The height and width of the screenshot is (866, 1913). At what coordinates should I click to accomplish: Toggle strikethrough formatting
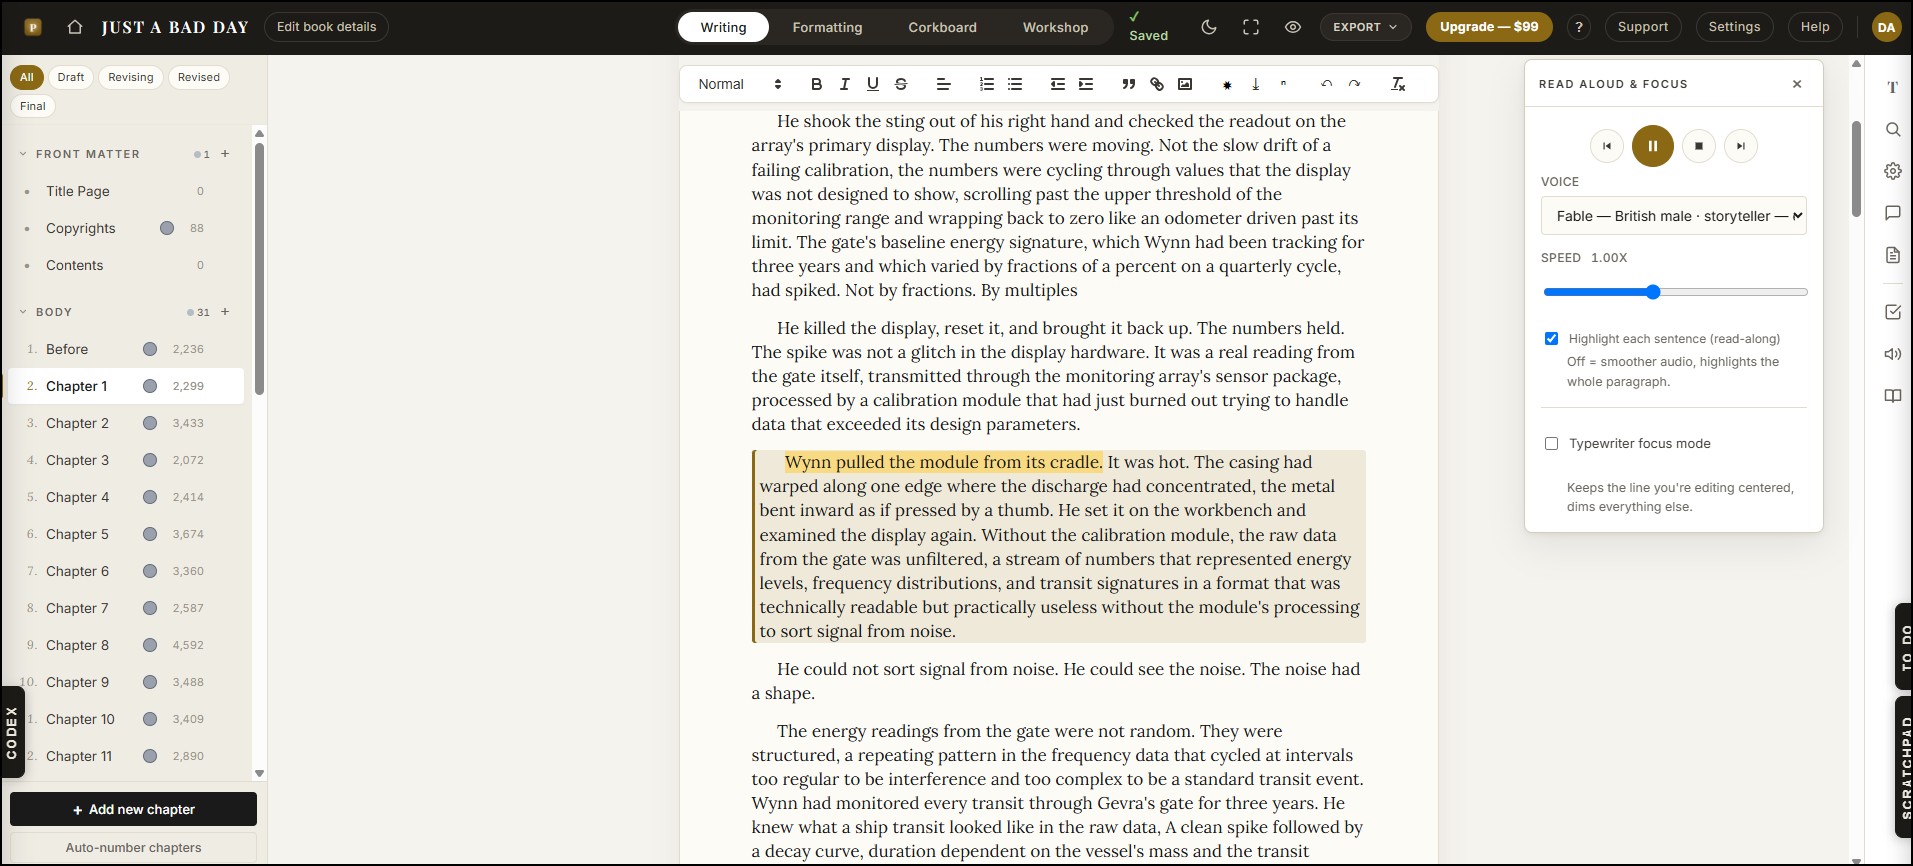(x=900, y=84)
